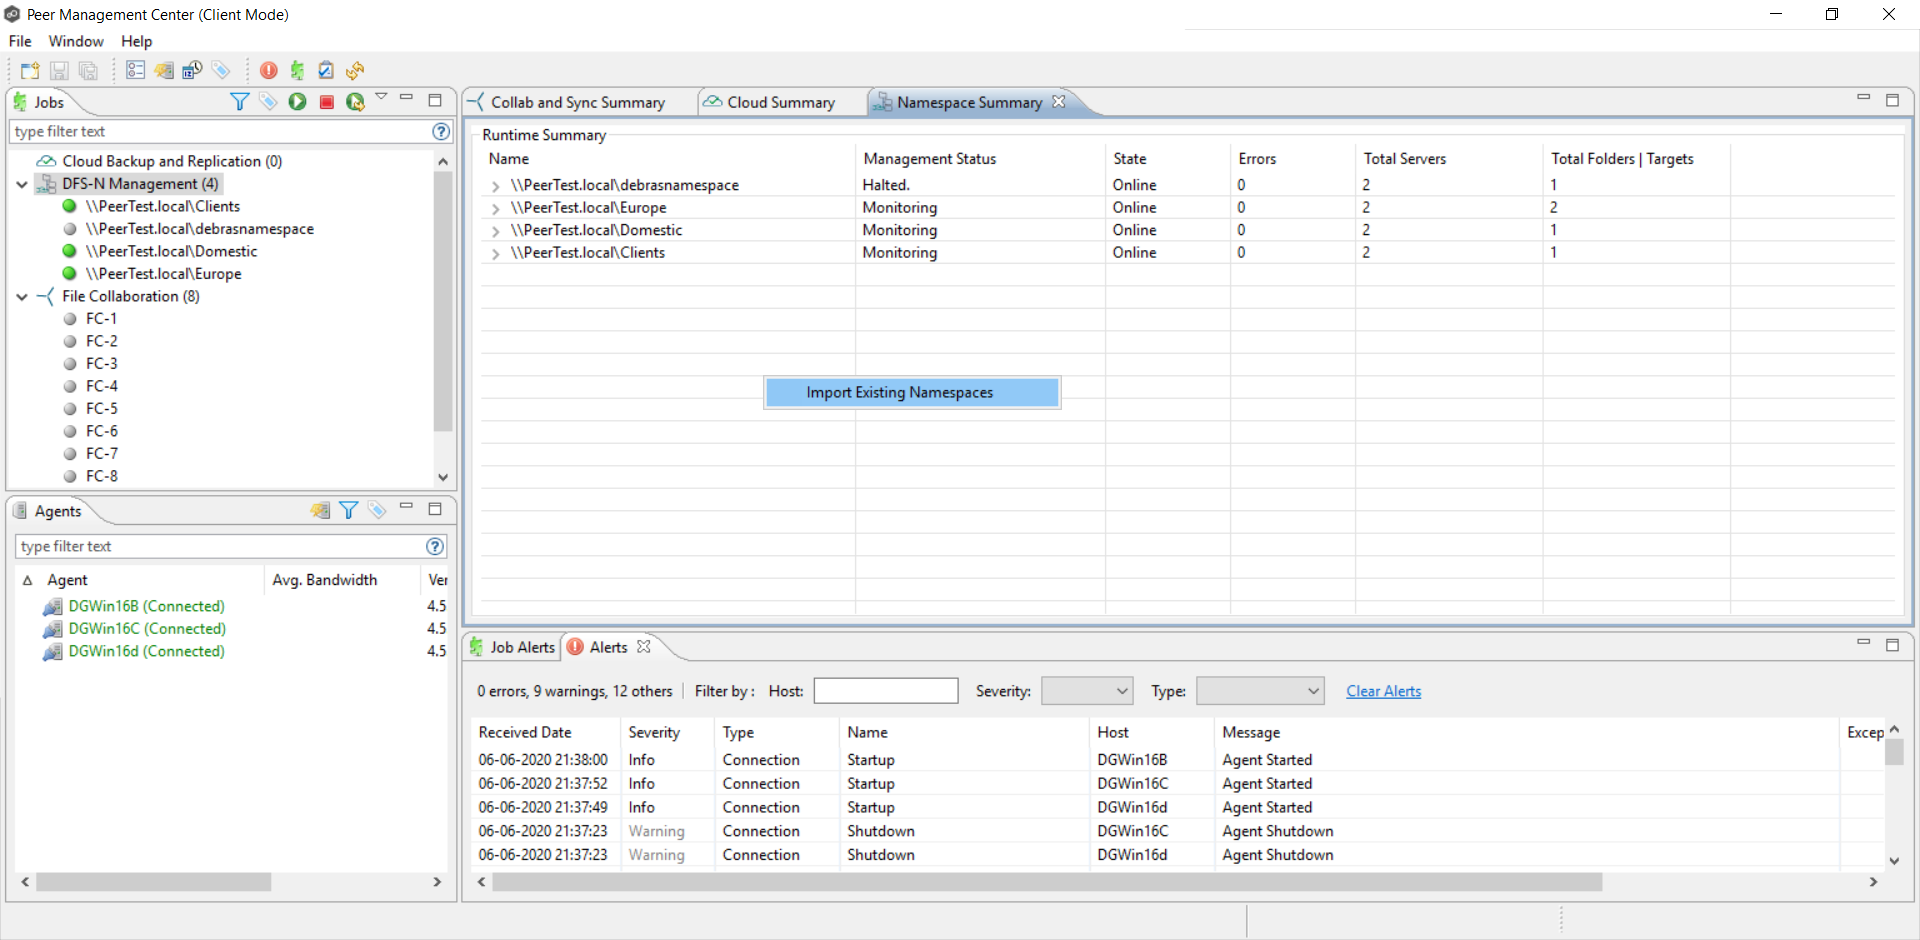This screenshot has height=940, width=1920.
Task: Expand the \\PeerTest.local\Domestic summary row
Action: coord(495,231)
